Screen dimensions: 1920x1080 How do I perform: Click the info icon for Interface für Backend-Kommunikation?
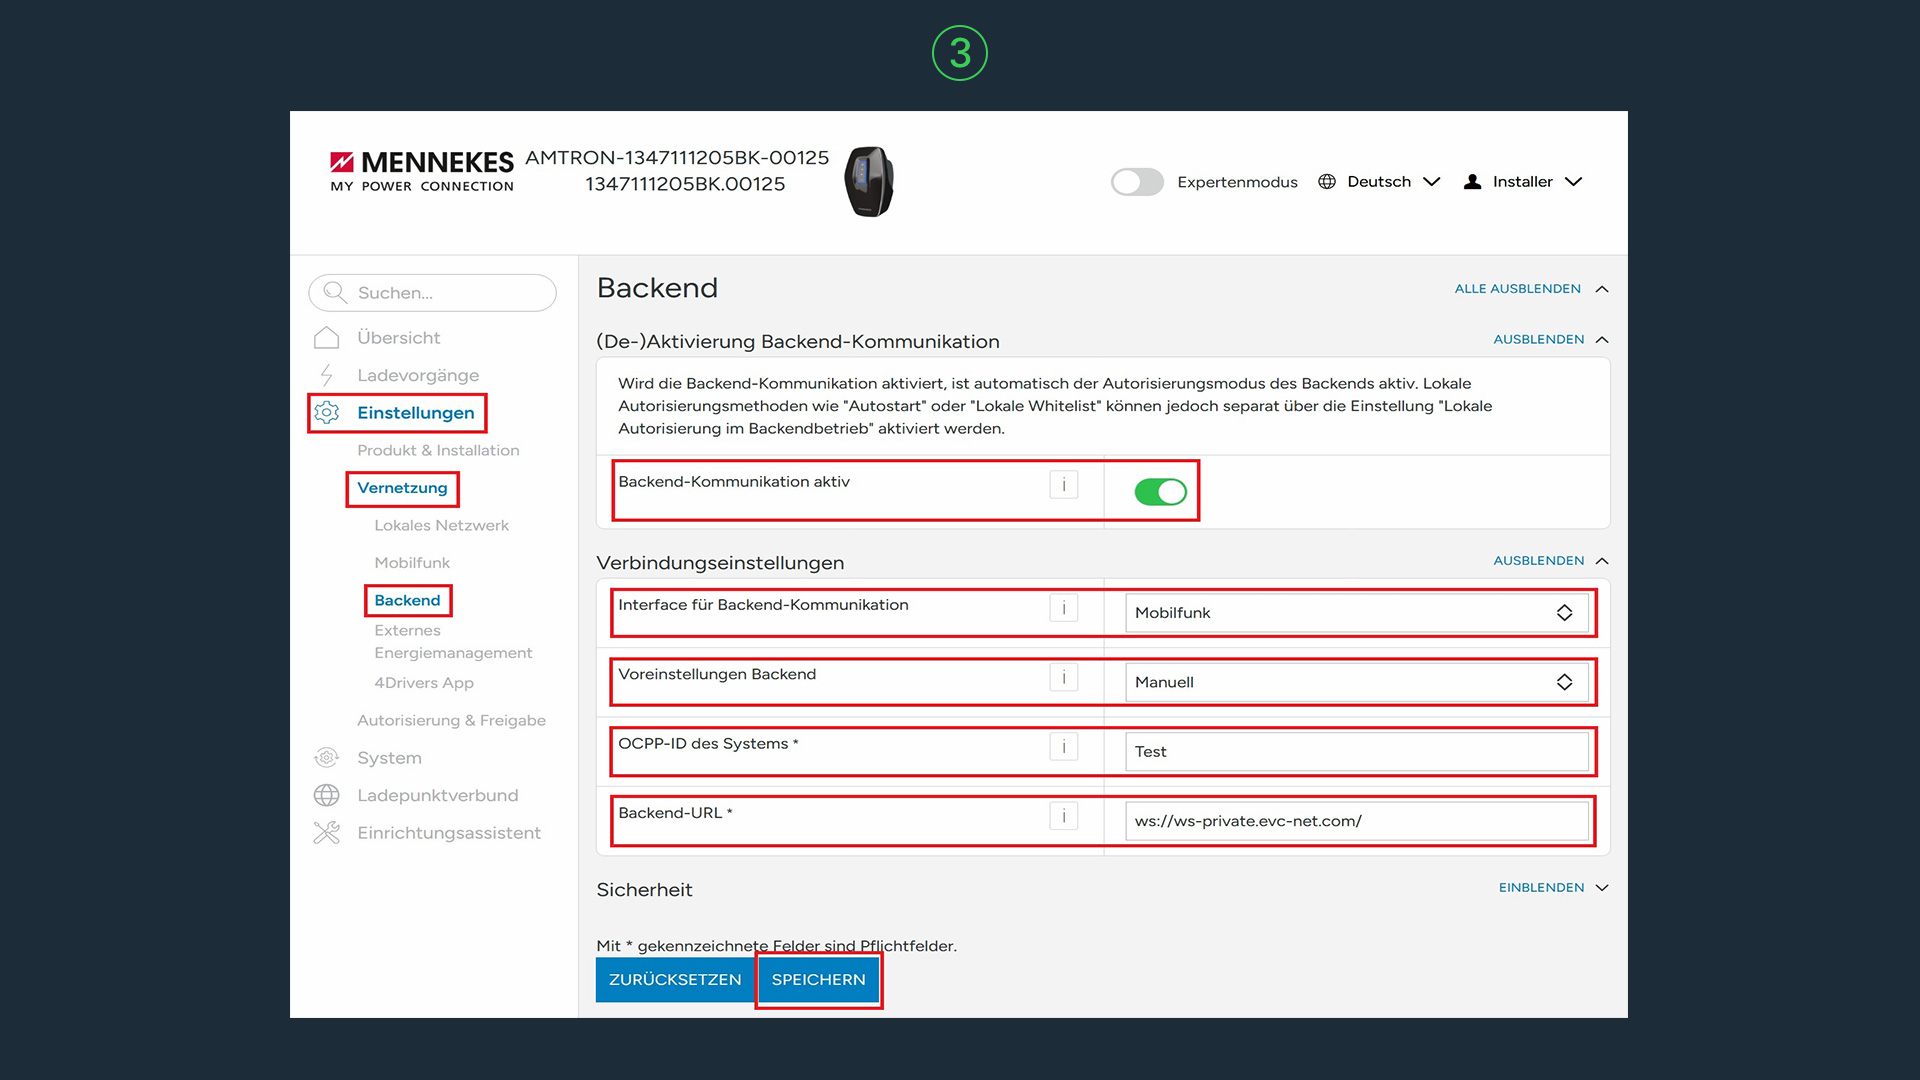[1063, 608]
